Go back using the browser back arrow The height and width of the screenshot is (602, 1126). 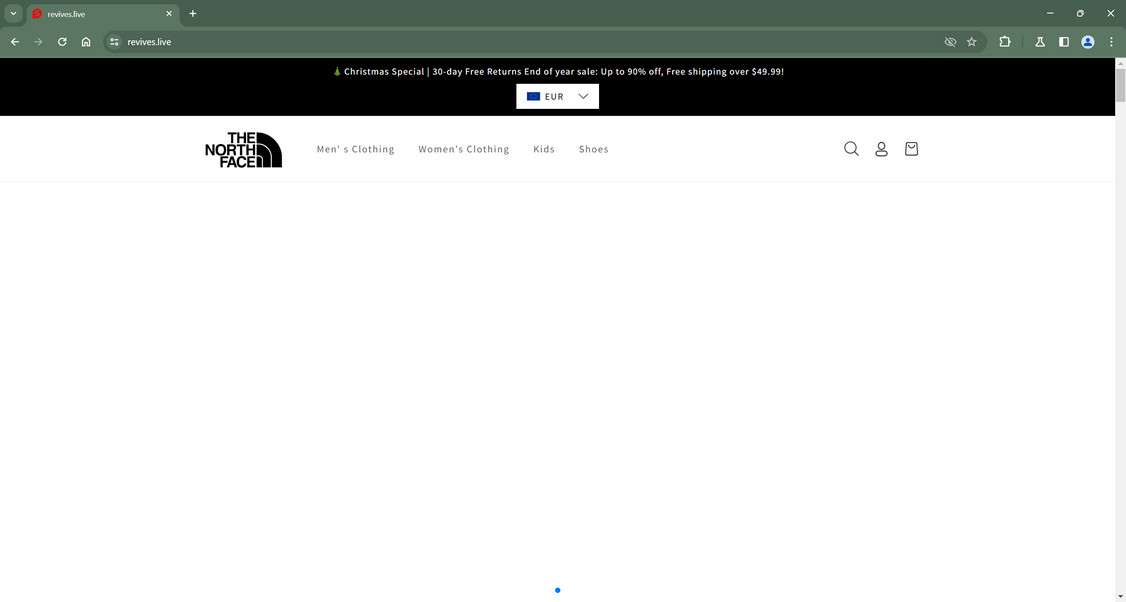[x=14, y=42]
